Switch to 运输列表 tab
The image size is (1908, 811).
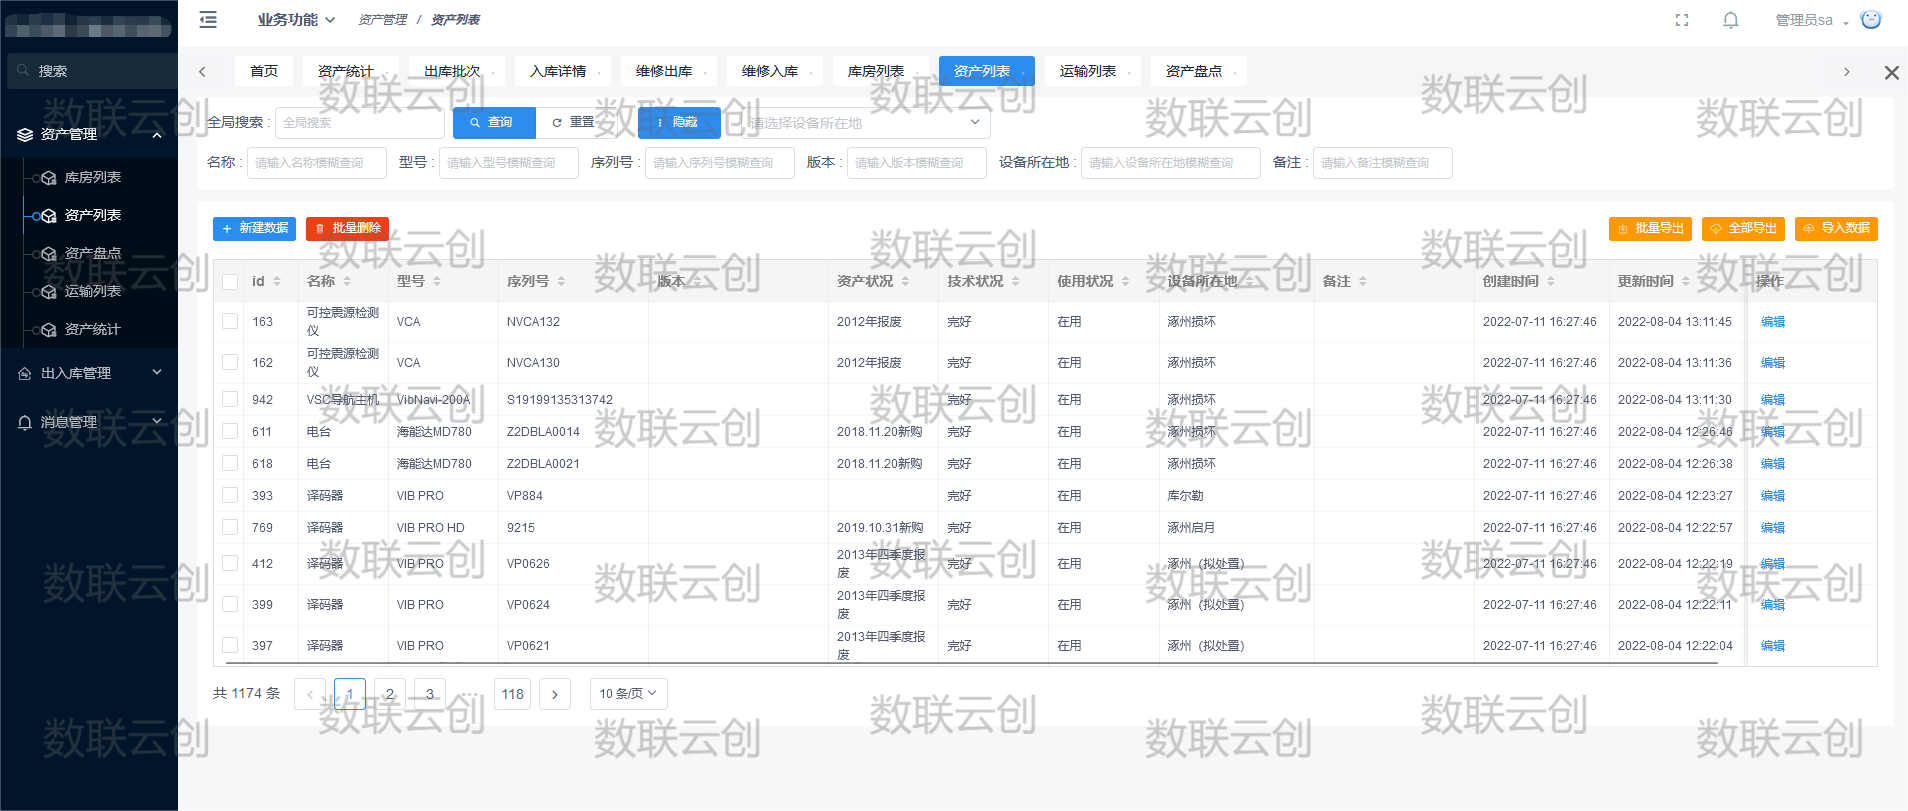pos(1092,71)
